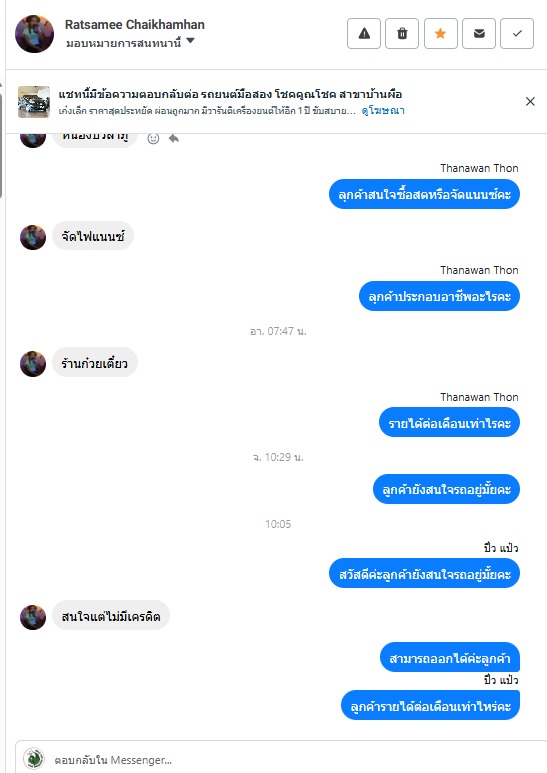Click the car ad thumbnail
This screenshot has height=773, width=547.
click(x=34, y=102)
